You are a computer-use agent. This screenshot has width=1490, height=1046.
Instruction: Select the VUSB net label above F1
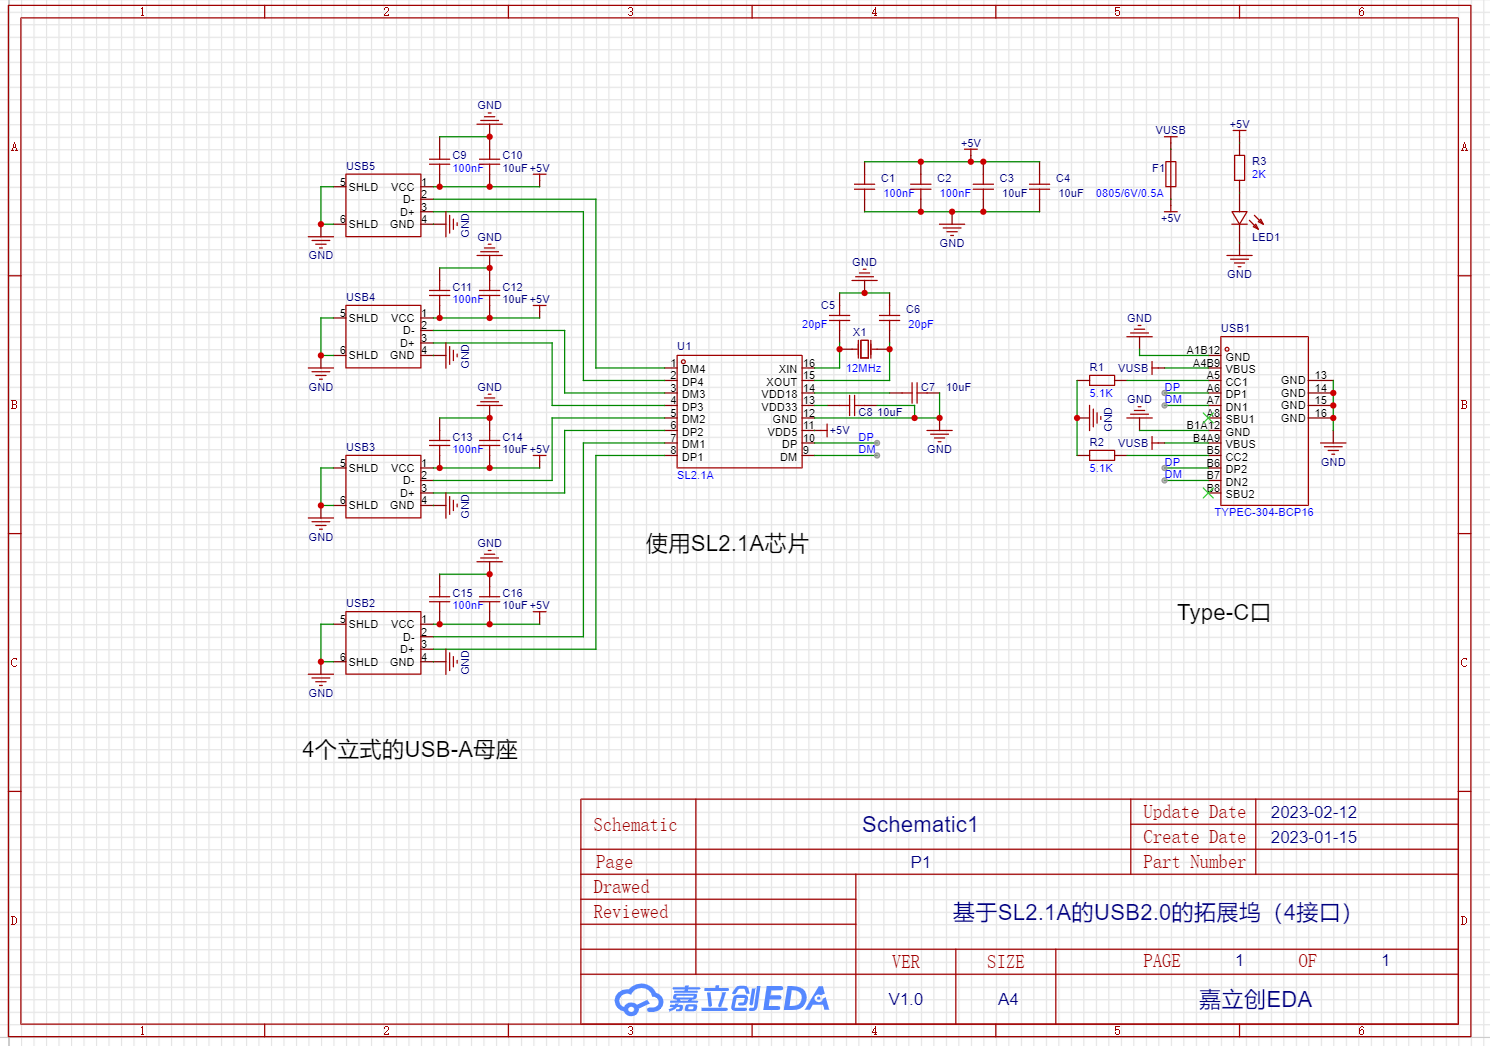[x=1170, y=130]
